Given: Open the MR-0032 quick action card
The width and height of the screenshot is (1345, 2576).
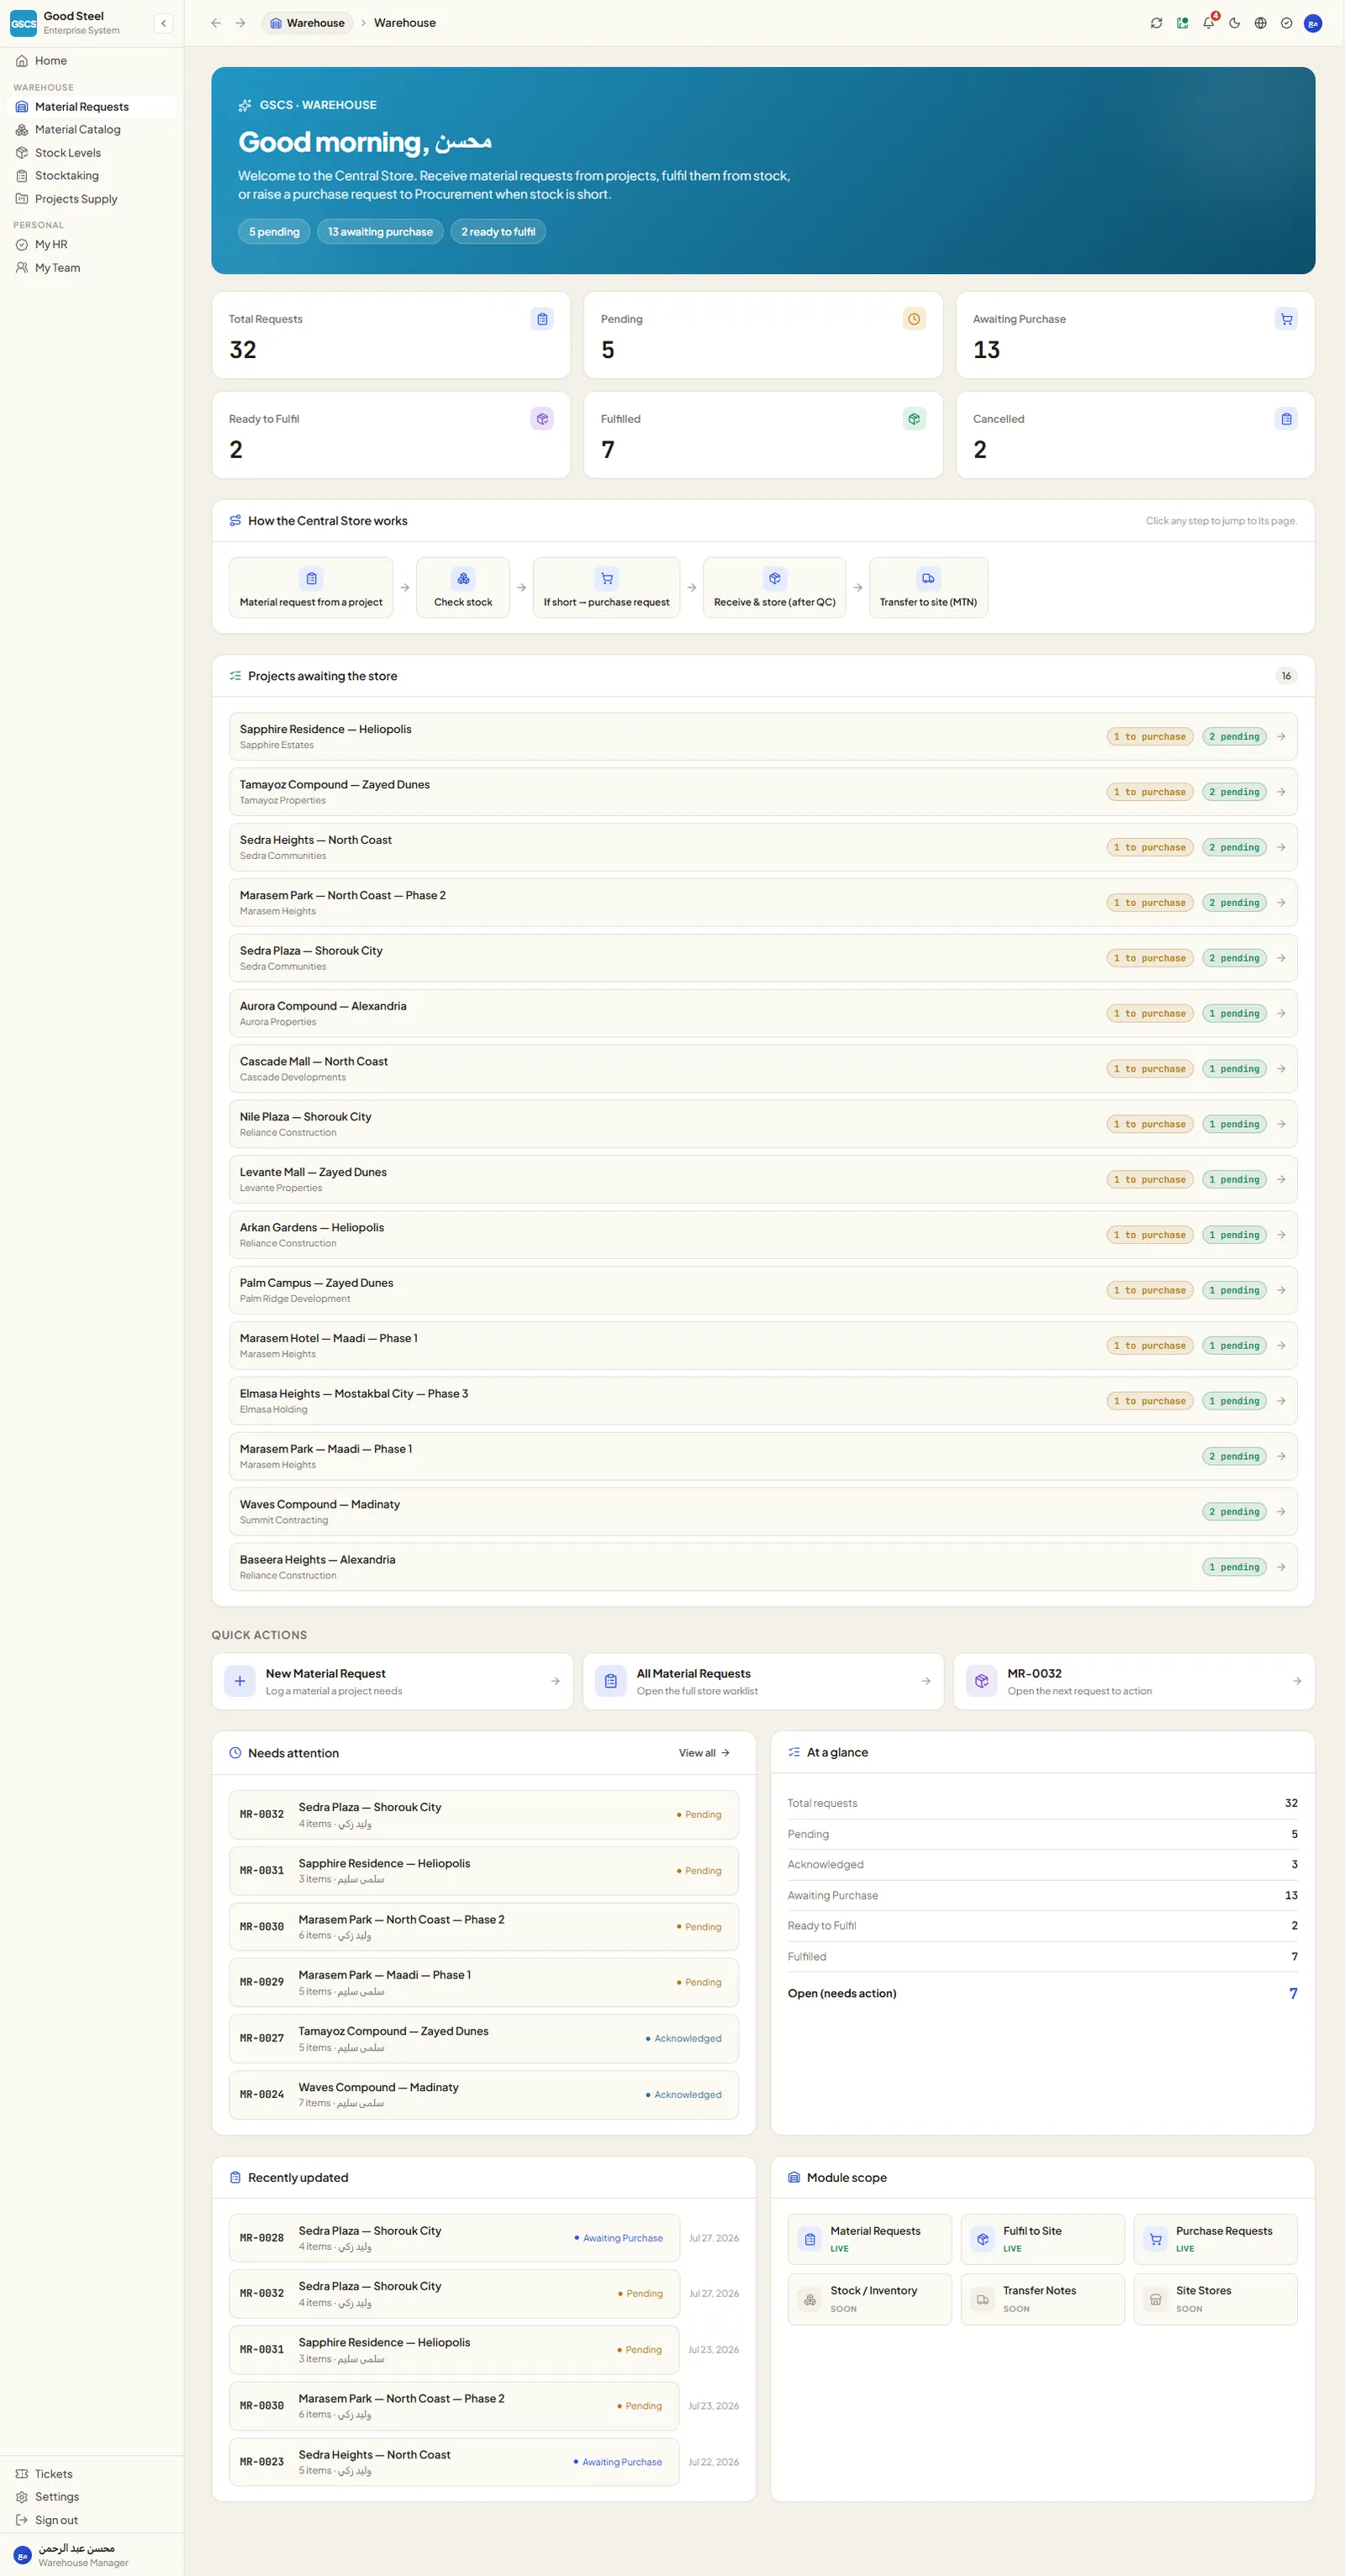Looking at the screenshot, I should pyautogui.click(x=1134, y=1681).
